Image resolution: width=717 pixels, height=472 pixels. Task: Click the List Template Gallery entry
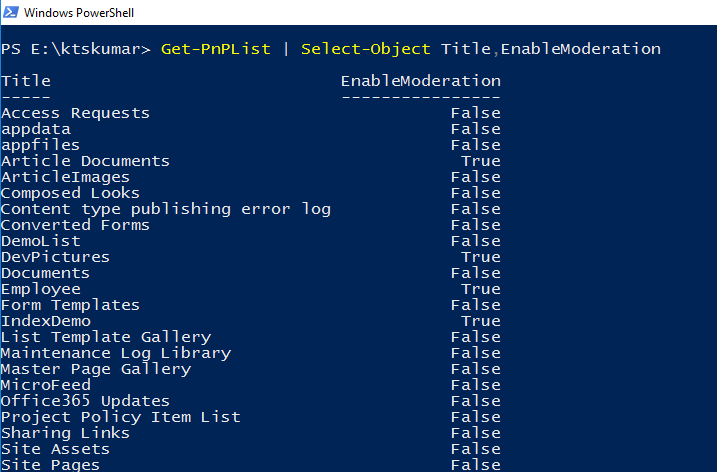[x=105, y=337]
